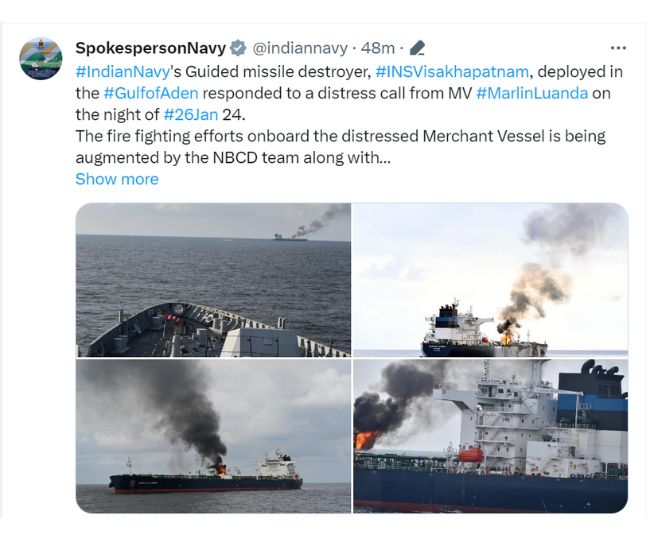
Task: Open the three-dot more options menu
Action: (x=618, y=48)
